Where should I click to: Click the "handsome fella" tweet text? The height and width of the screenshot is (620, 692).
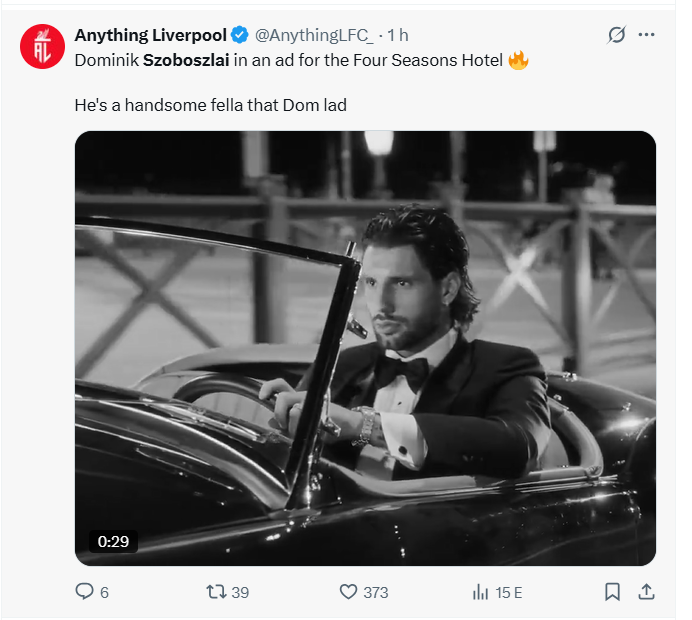tap(210, 104)
